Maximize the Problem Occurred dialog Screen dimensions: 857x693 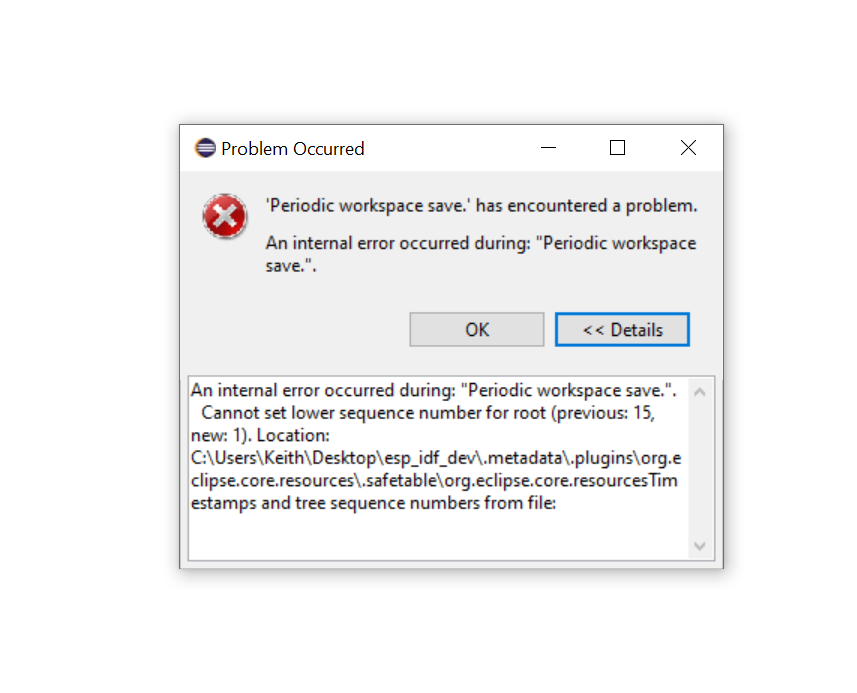click(x=618, y=148)
